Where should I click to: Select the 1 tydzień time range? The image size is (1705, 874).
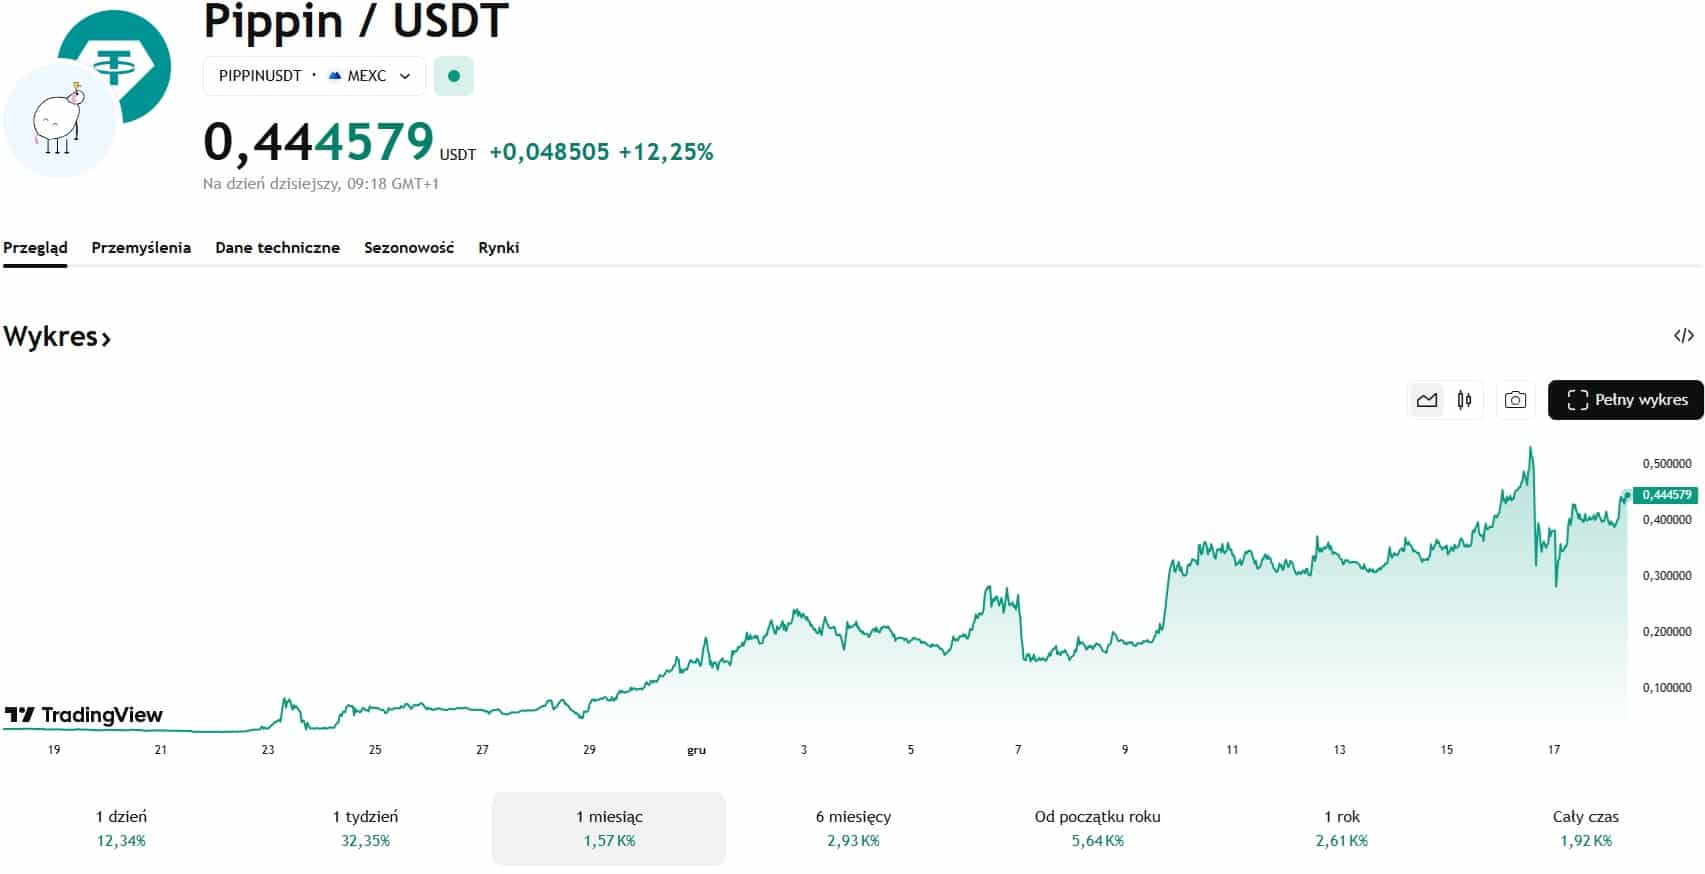(x=365, y=828)
